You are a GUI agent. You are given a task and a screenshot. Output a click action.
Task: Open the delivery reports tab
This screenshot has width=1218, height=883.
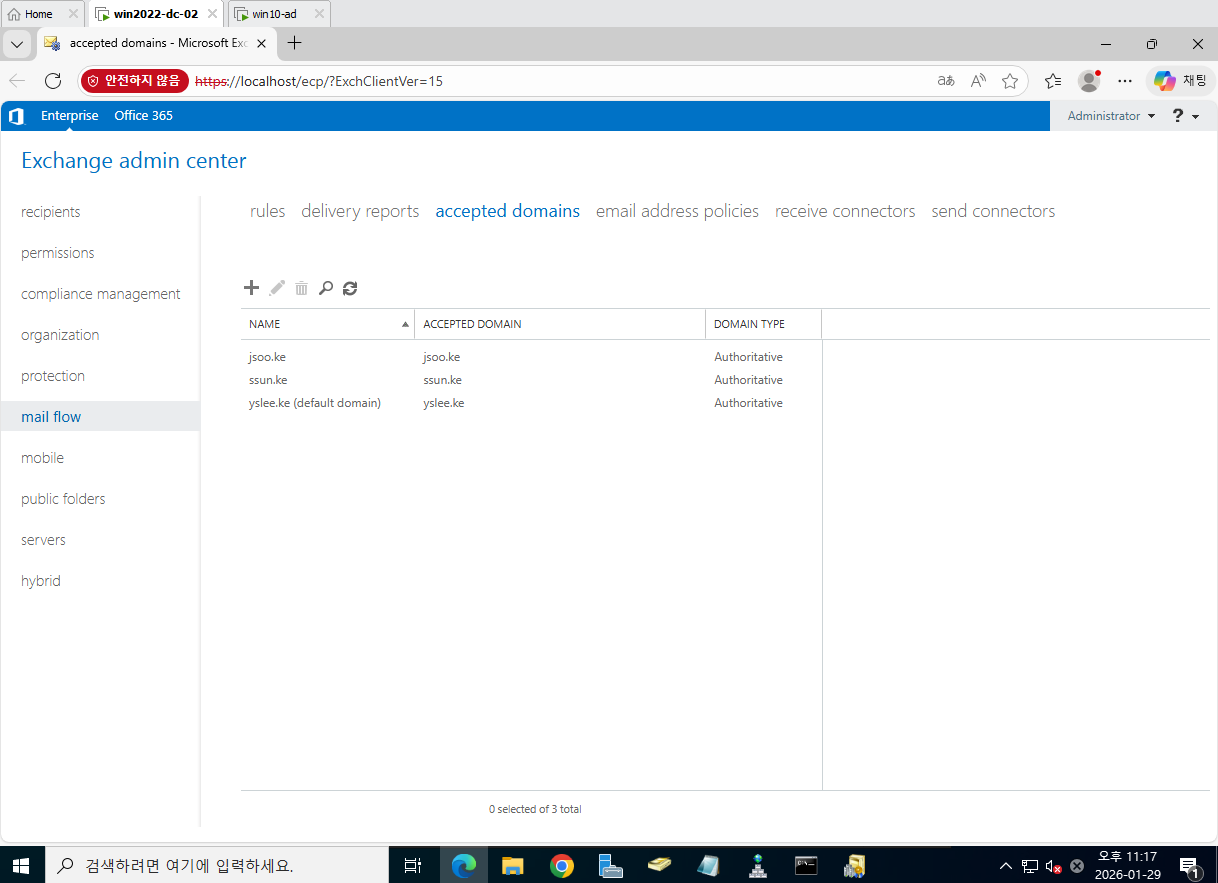(360, 211)
